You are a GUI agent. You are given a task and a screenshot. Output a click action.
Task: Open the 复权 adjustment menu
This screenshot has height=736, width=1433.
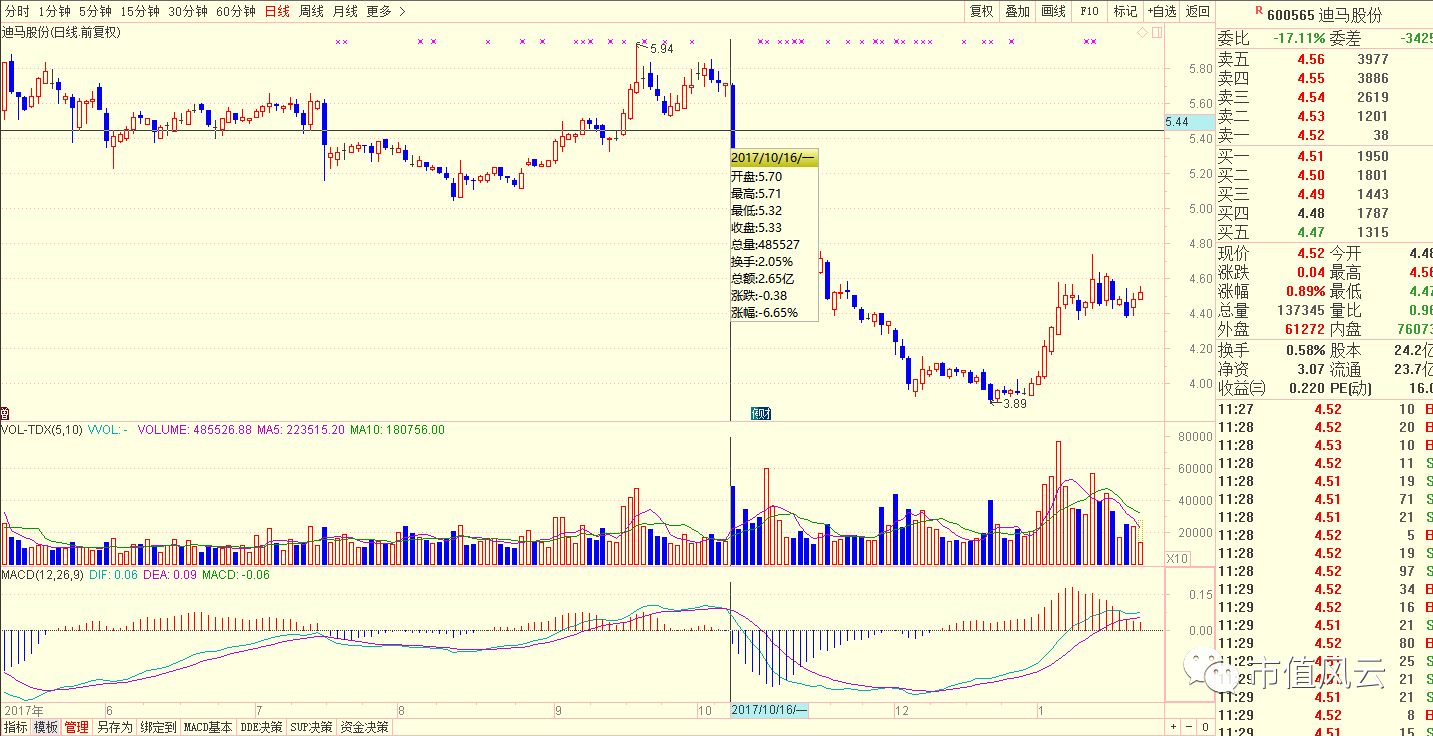click(982, 11)
